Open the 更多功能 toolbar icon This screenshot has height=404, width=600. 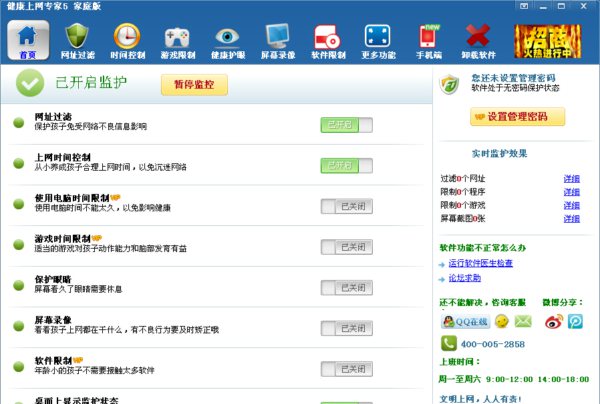tap(378, 40)
